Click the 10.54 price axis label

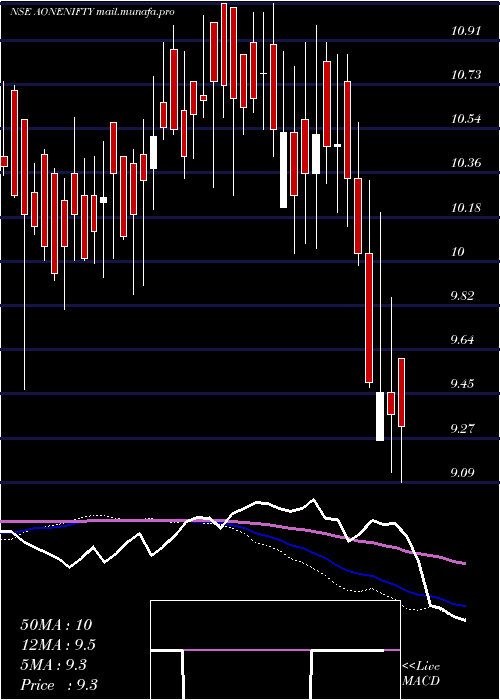[x=466, y=119]
